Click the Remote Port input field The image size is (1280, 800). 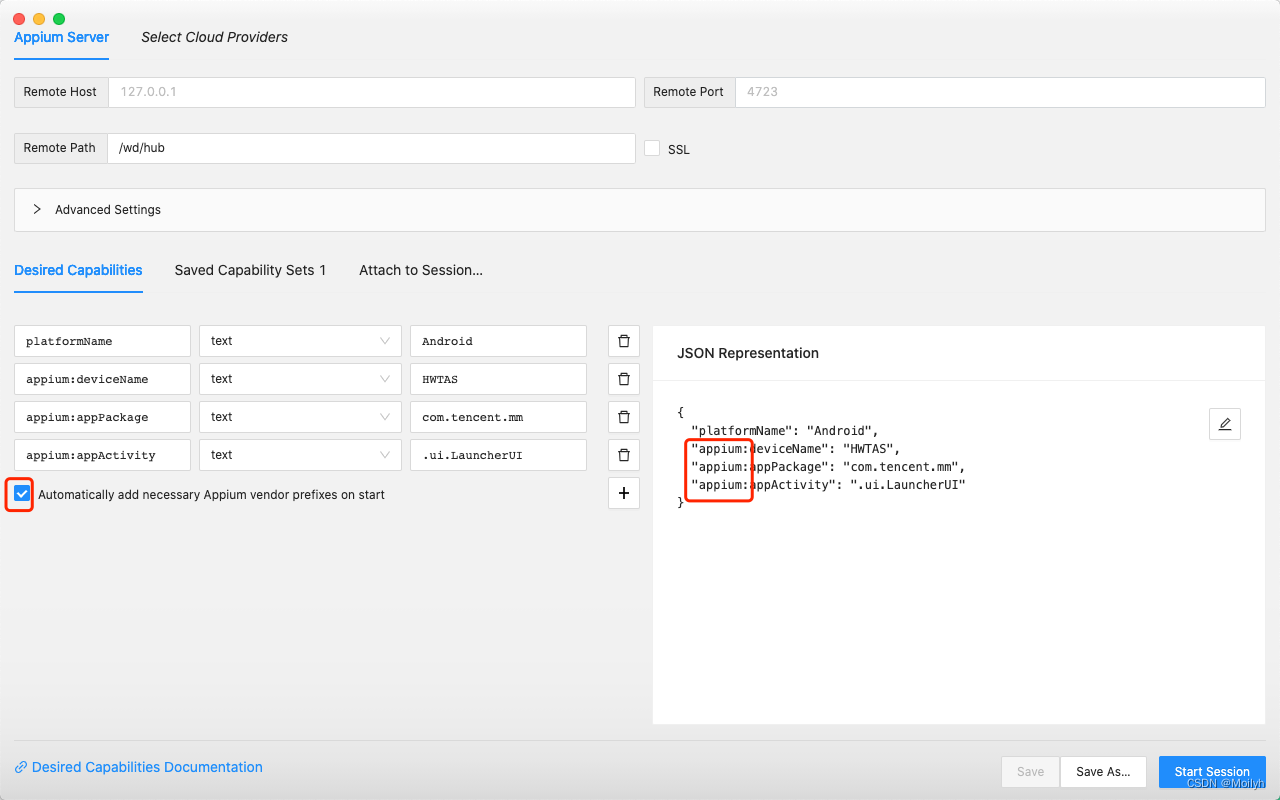1000,92
